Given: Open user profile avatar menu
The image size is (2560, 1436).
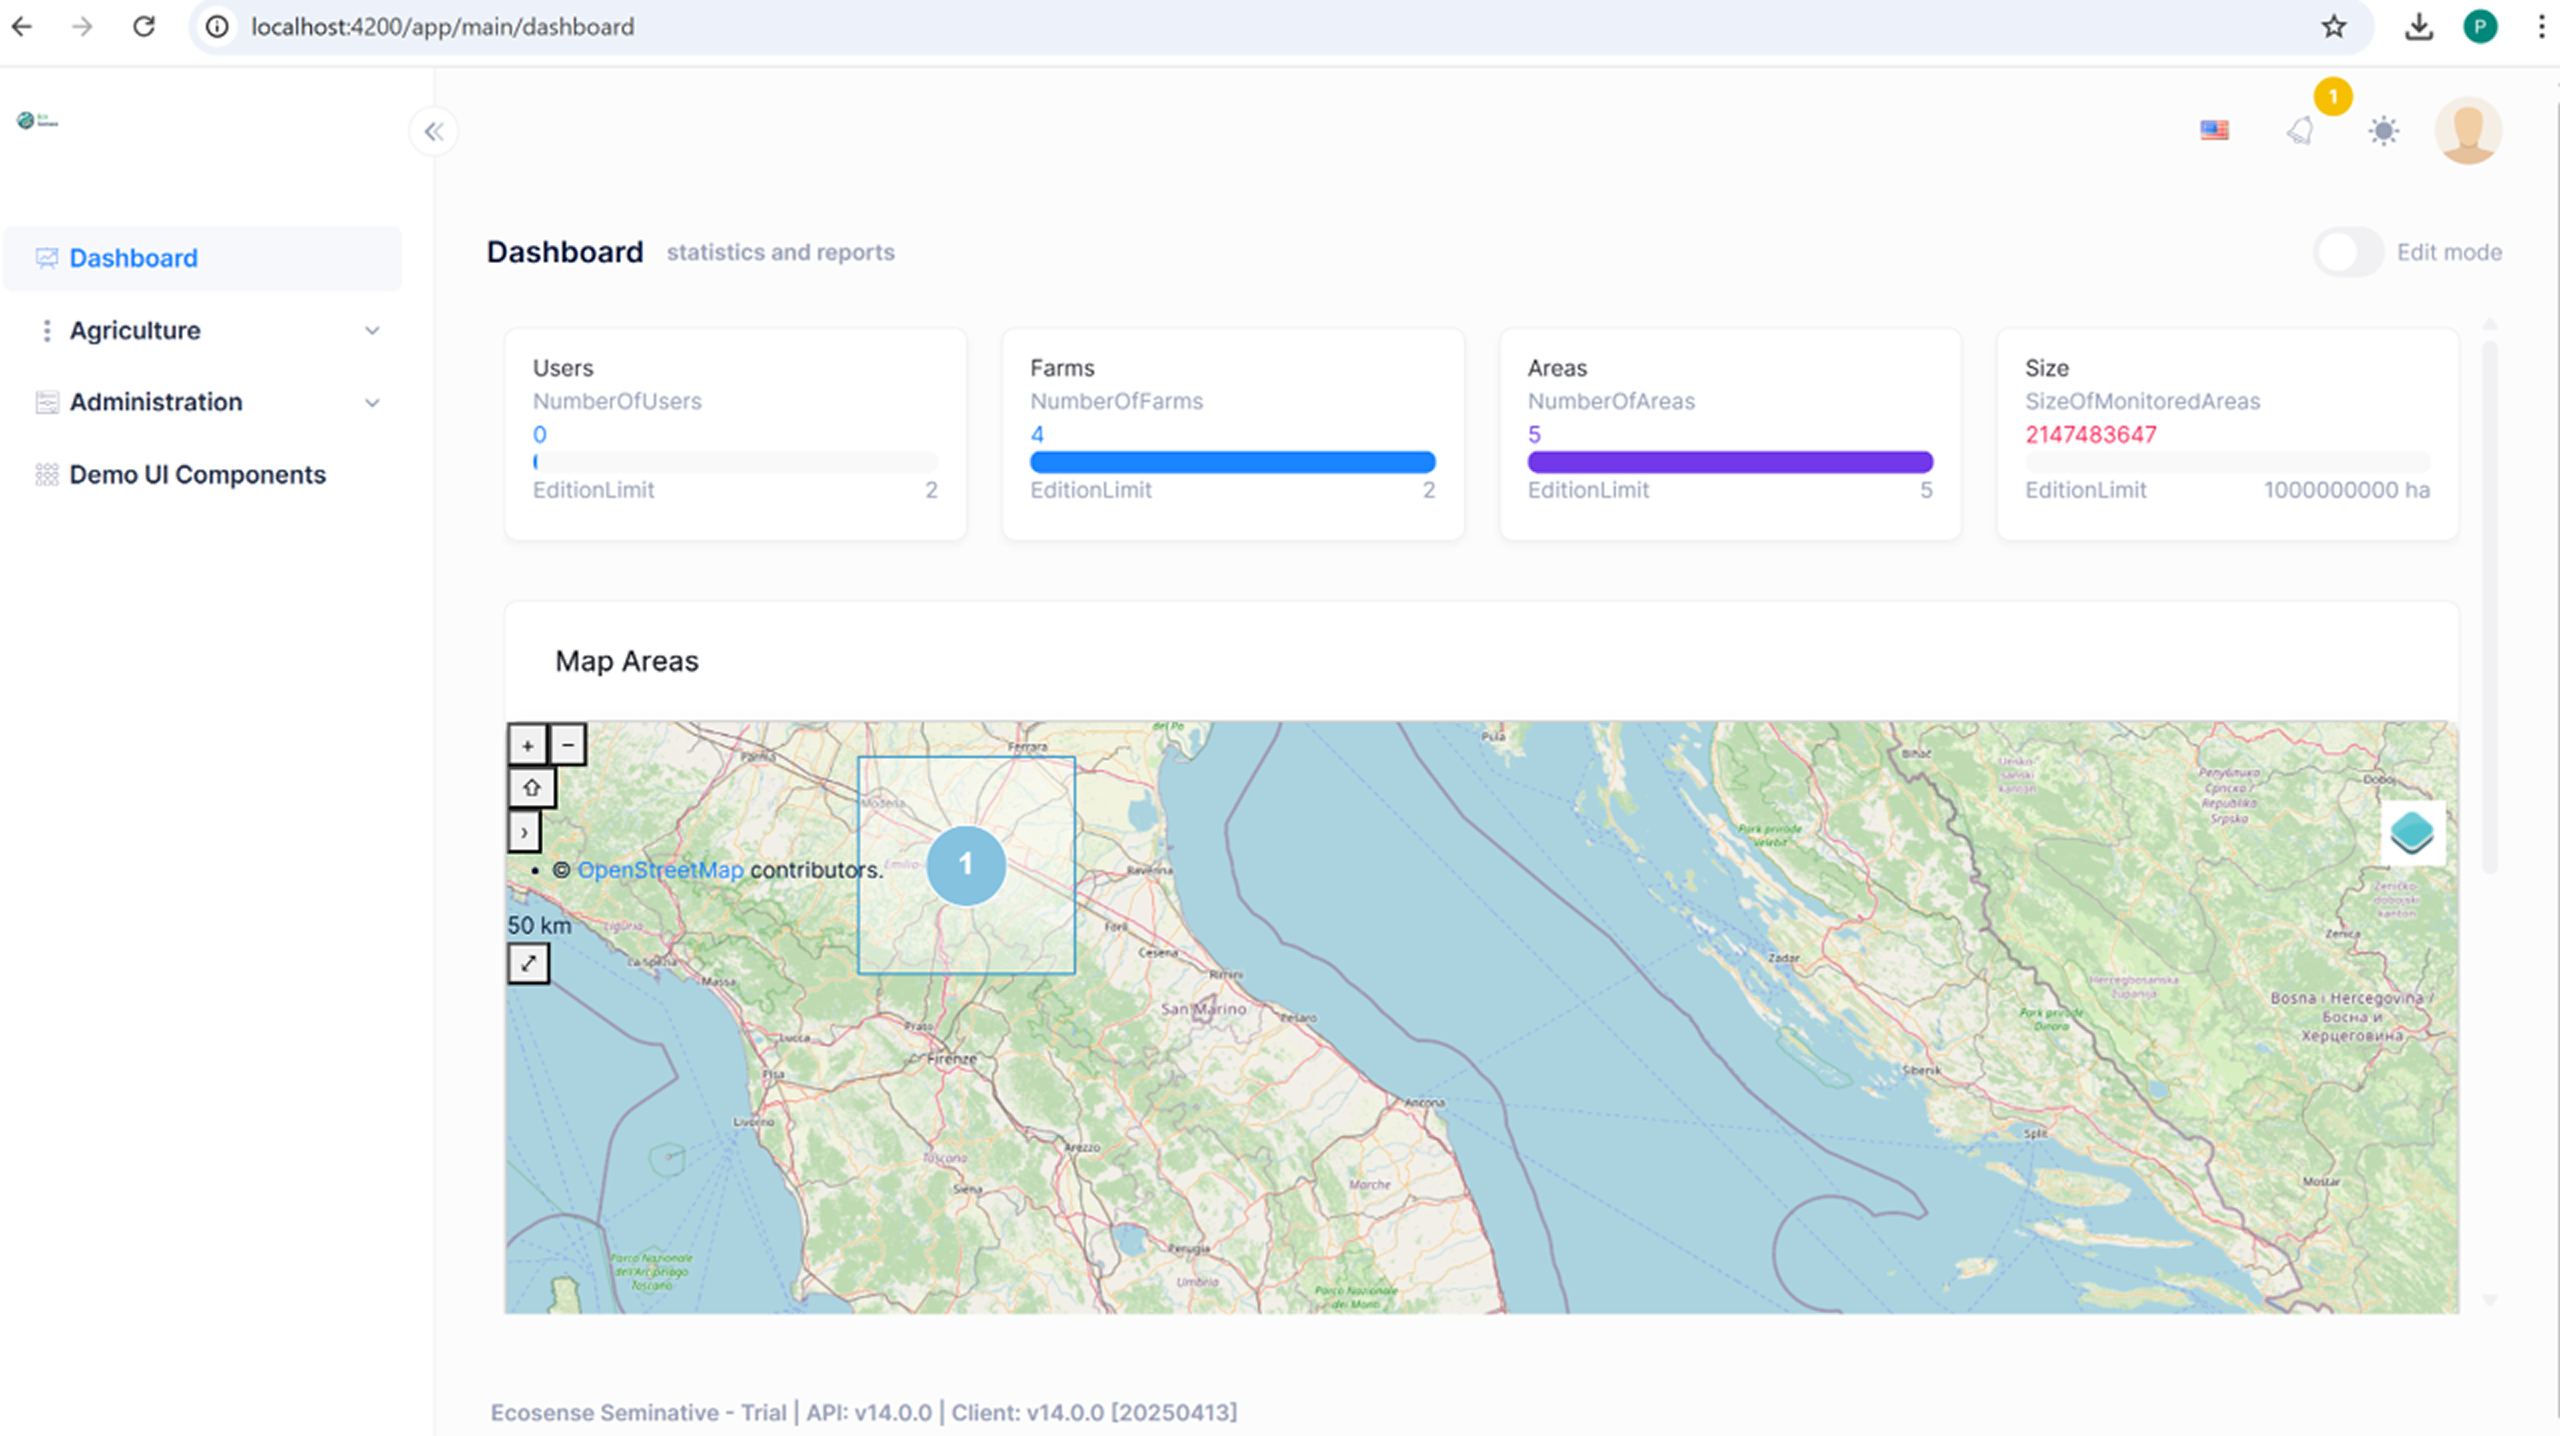Looking at the screenshot, I should click(2467, 130).
